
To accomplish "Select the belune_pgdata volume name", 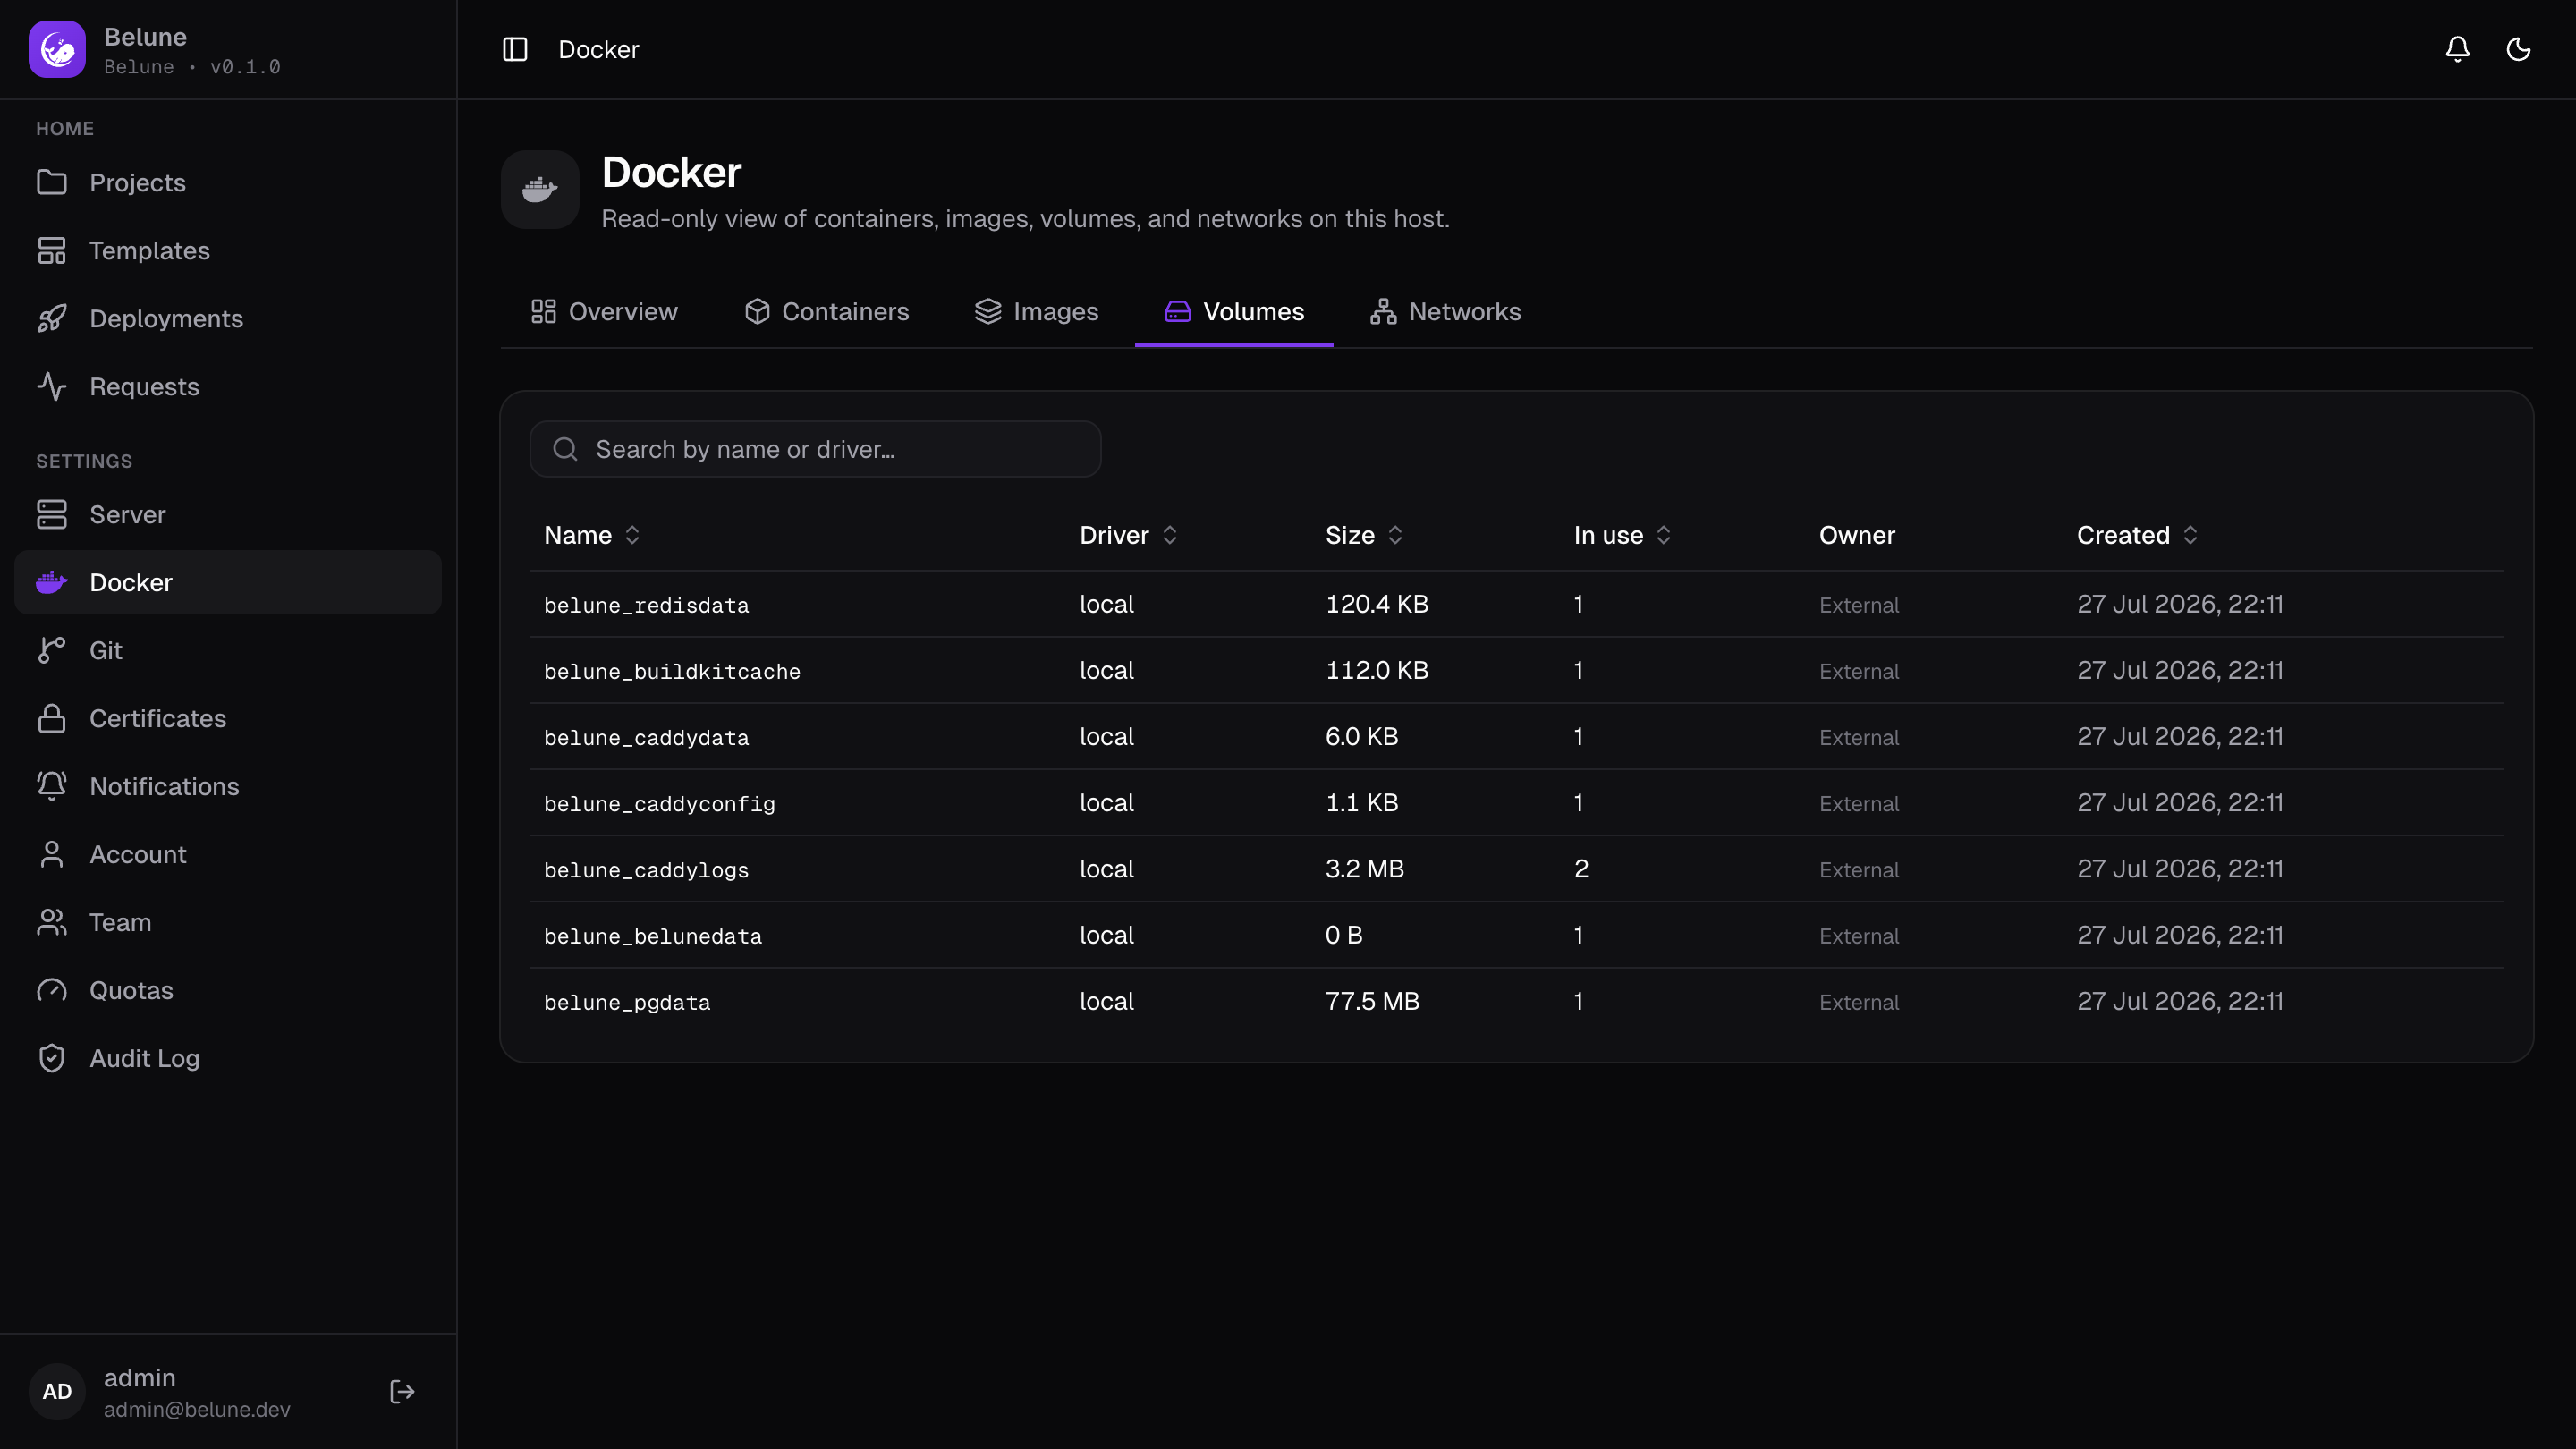I will [627, 1002].
